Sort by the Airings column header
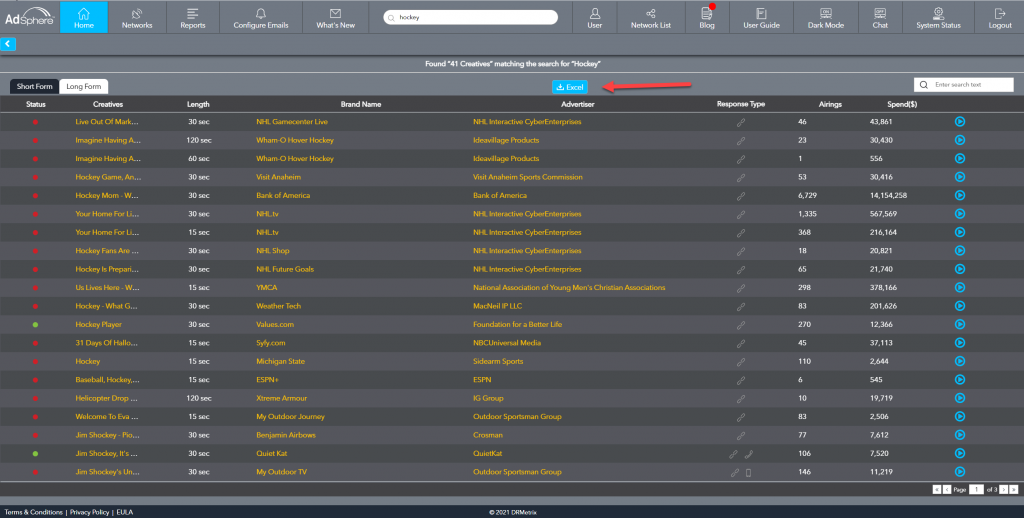 830,104
